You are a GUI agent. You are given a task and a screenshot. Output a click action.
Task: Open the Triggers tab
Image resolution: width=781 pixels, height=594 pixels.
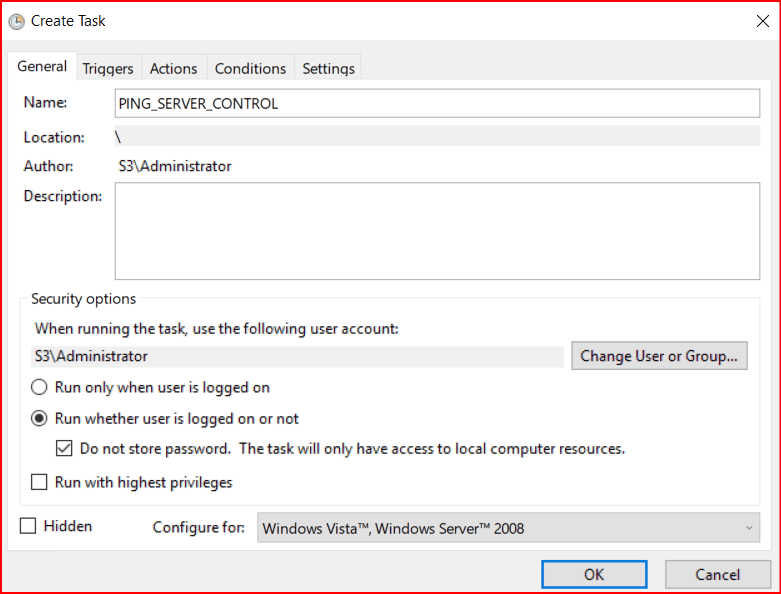[x=108, y=68]
